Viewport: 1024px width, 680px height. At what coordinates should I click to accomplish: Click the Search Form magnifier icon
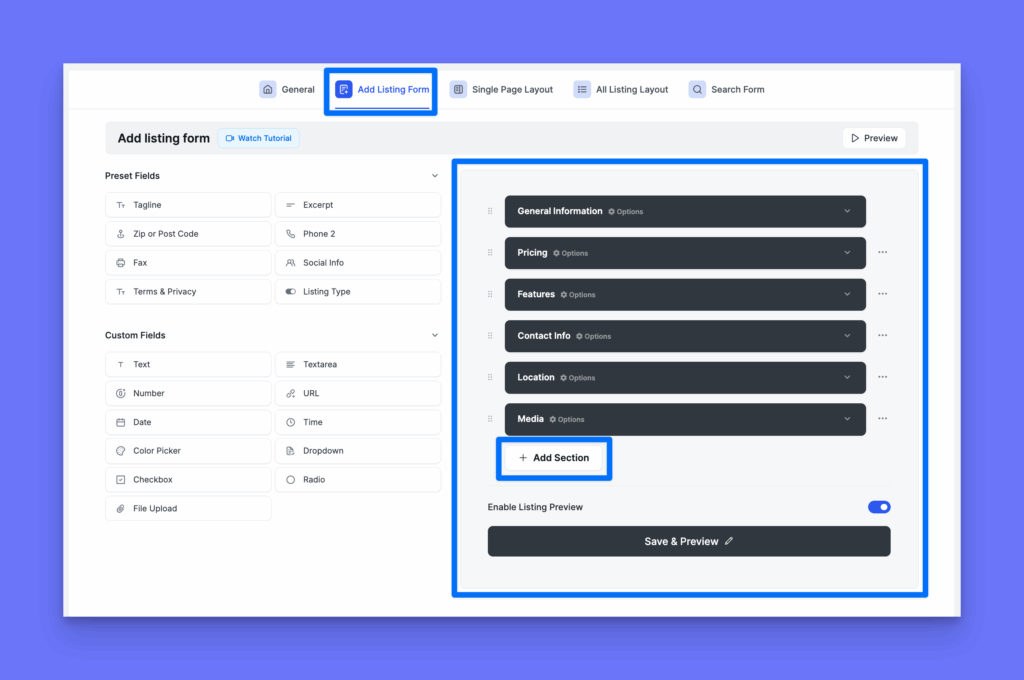697,90
